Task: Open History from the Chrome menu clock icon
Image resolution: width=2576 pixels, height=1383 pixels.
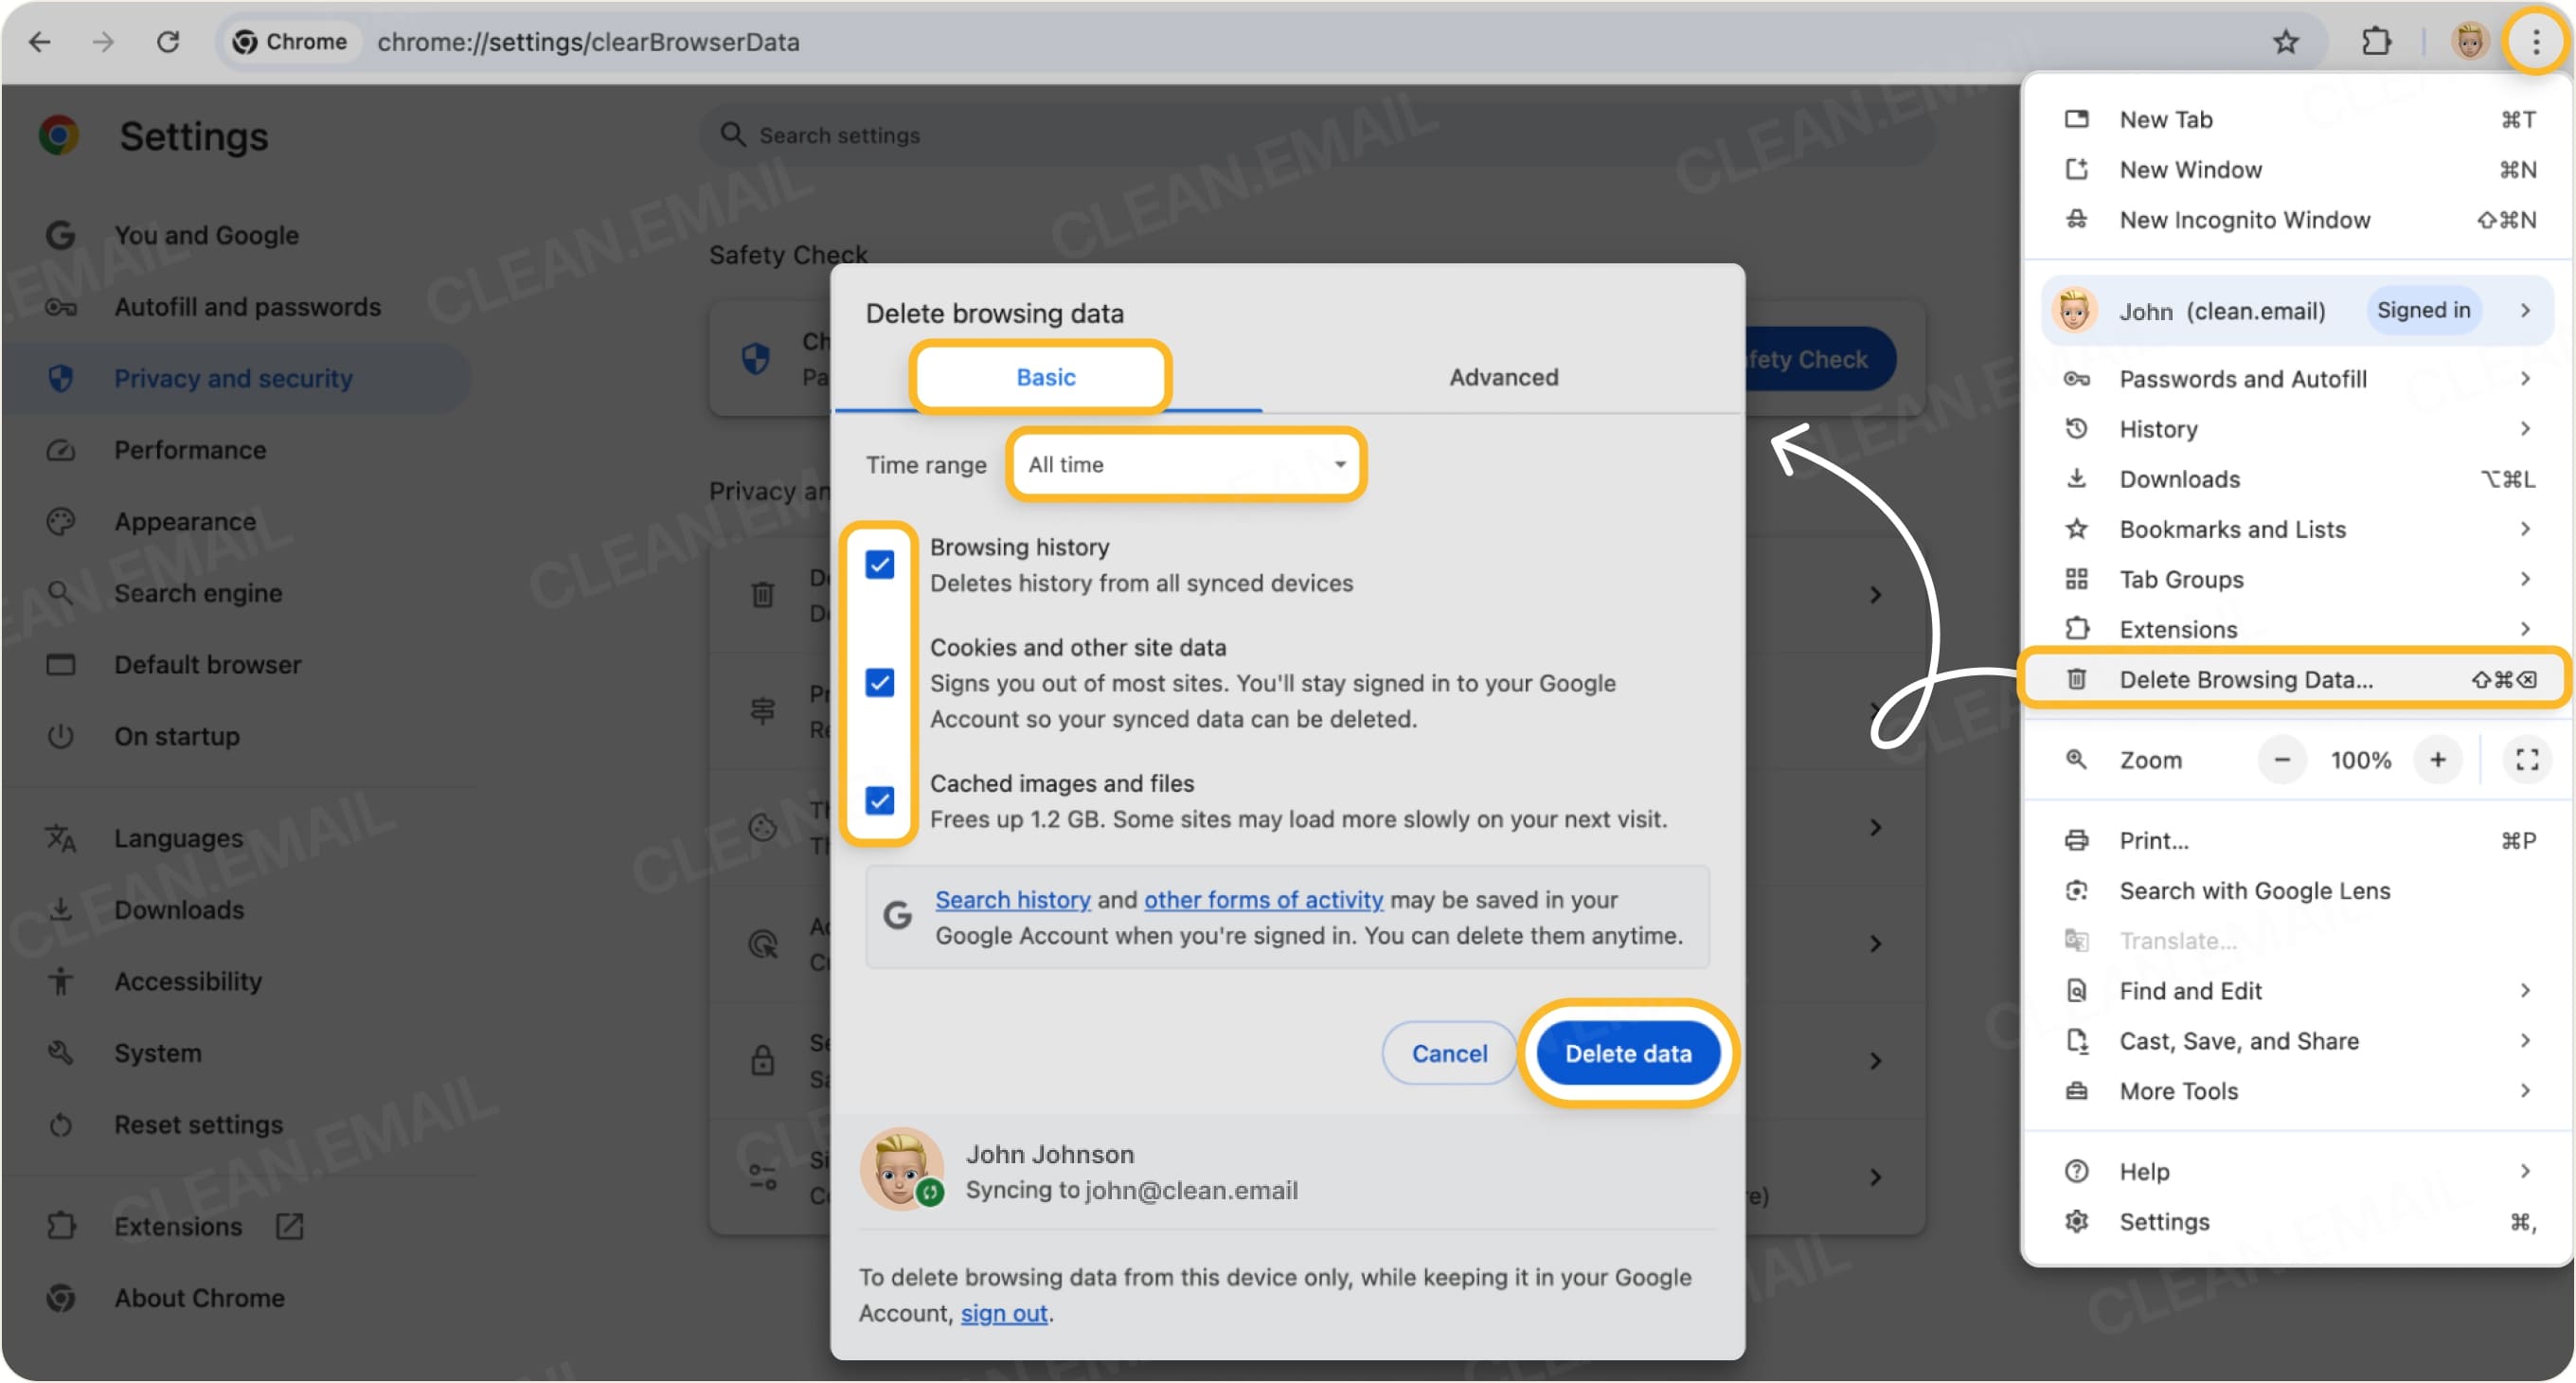Action: [x=2078, y=428]
